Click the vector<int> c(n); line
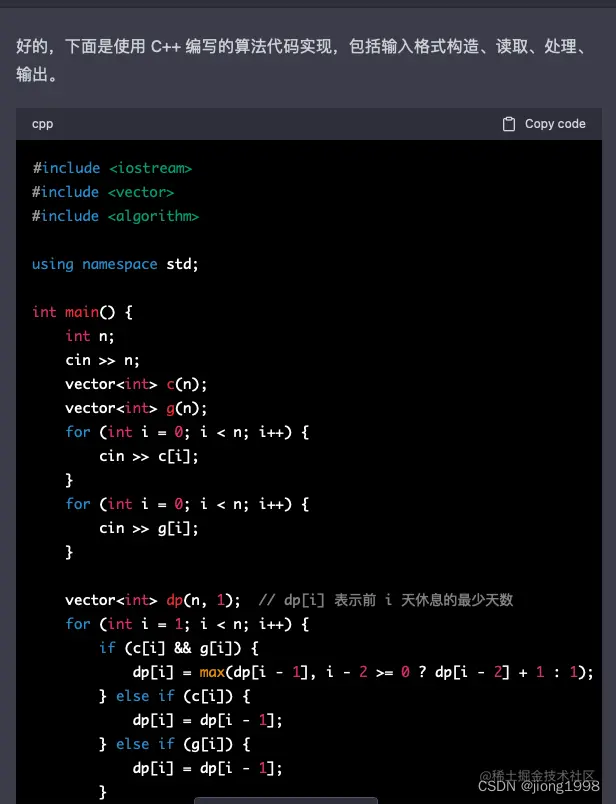616x804 pixels. click(136, 384)
